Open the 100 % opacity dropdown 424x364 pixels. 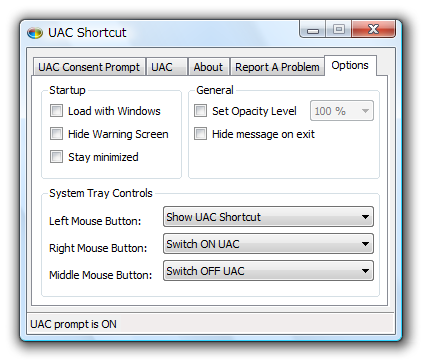342,111
